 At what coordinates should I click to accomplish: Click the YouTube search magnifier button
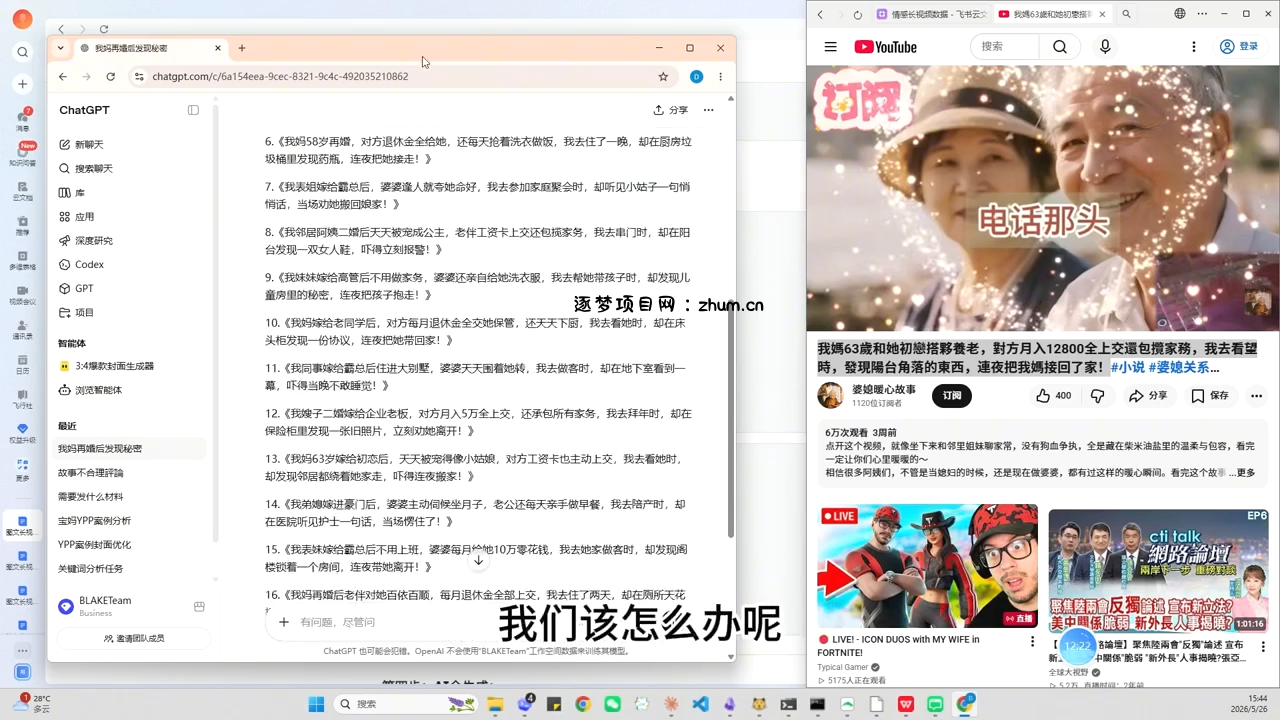click(1060, 46)
